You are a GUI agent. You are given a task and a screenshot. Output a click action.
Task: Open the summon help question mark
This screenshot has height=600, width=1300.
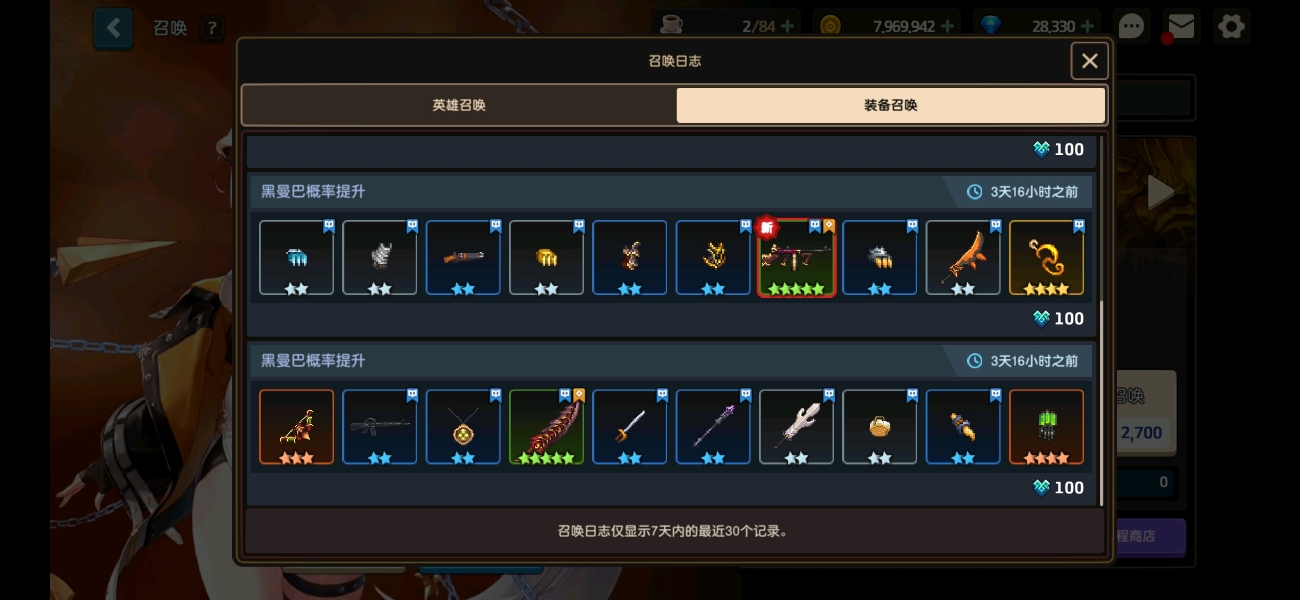(x=211, y=28)
